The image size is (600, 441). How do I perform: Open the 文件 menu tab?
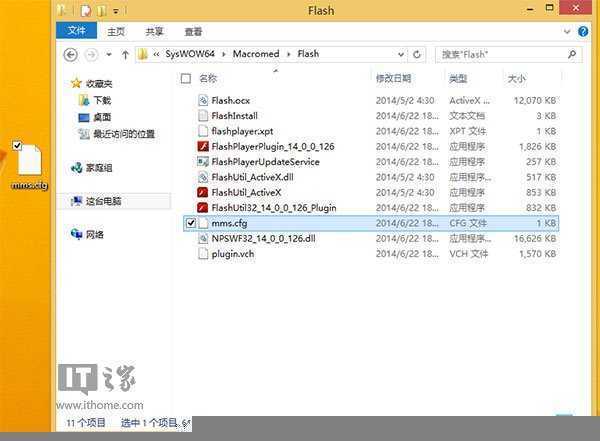click(x=76, y=30)
